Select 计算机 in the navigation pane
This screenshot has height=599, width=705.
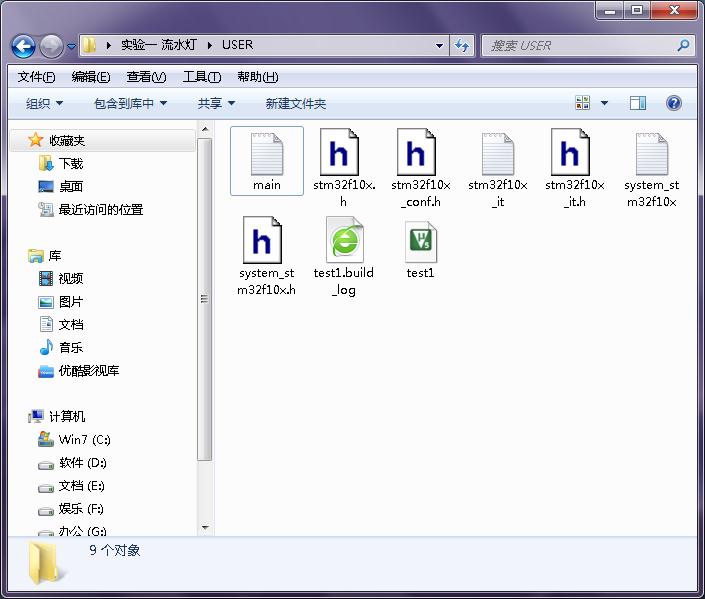pyautogui.click(x=67, y=416)
